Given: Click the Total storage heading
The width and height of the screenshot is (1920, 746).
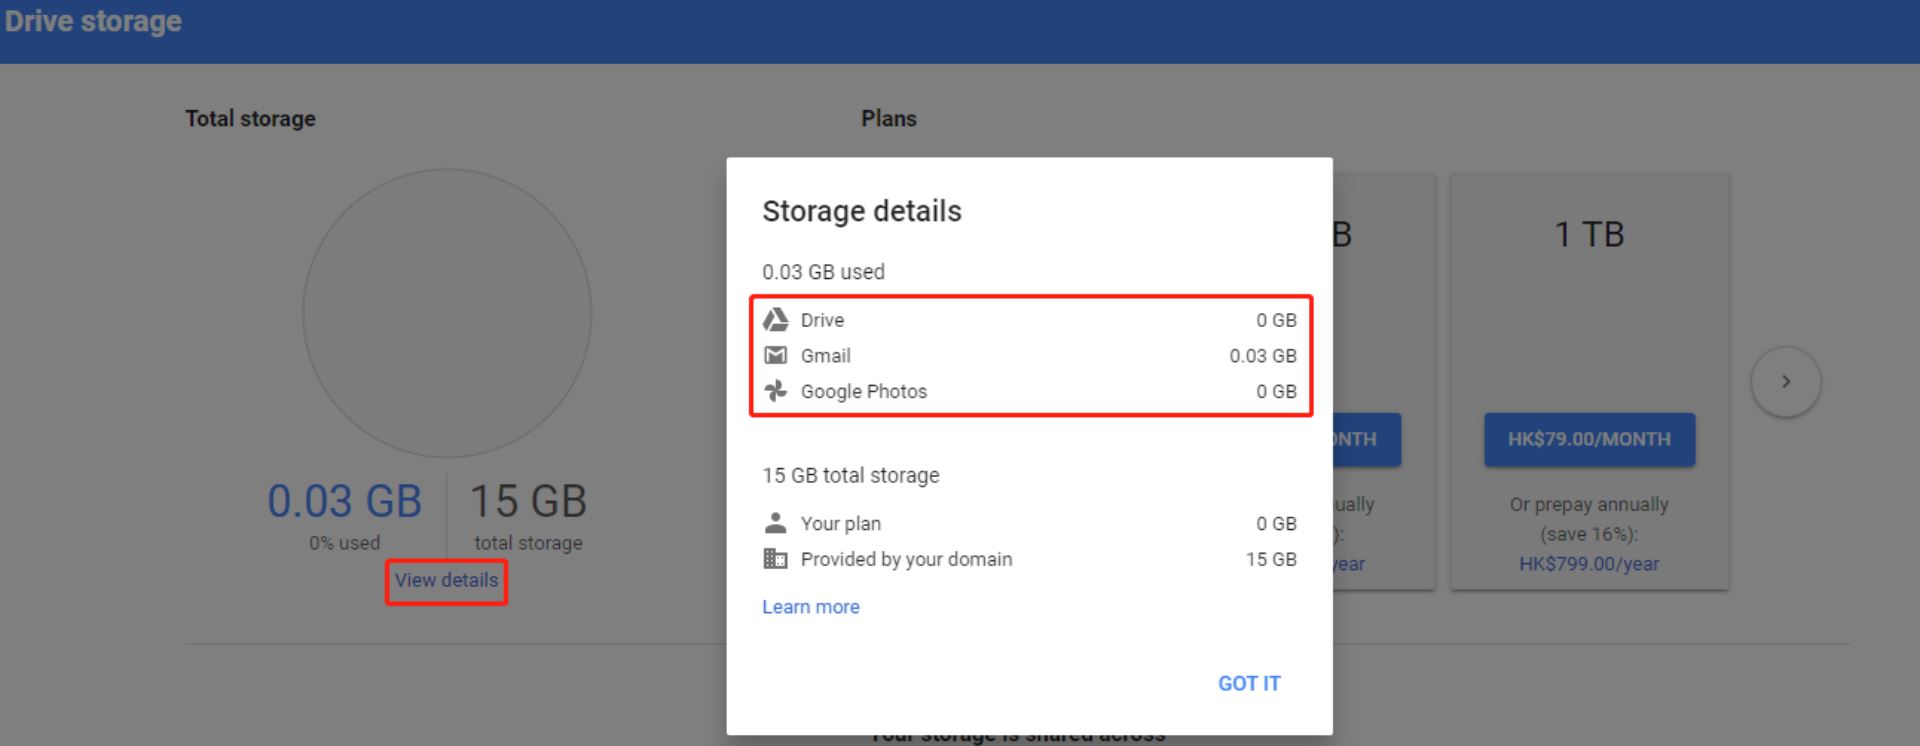Looking at the screenshot, I should click(x=250, y=118).
